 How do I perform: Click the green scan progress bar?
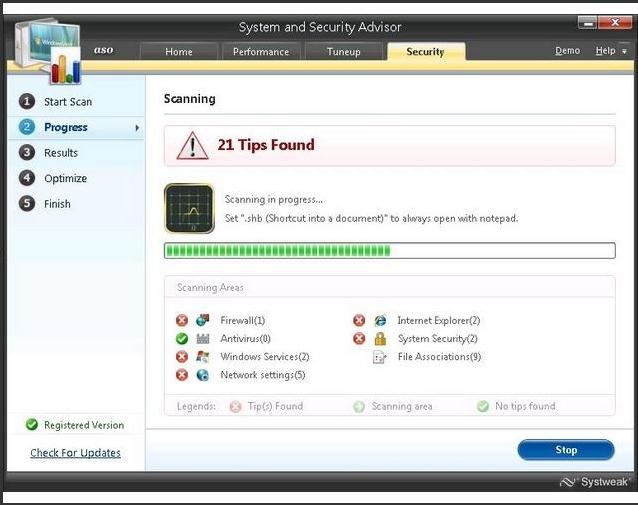[390, 250]
